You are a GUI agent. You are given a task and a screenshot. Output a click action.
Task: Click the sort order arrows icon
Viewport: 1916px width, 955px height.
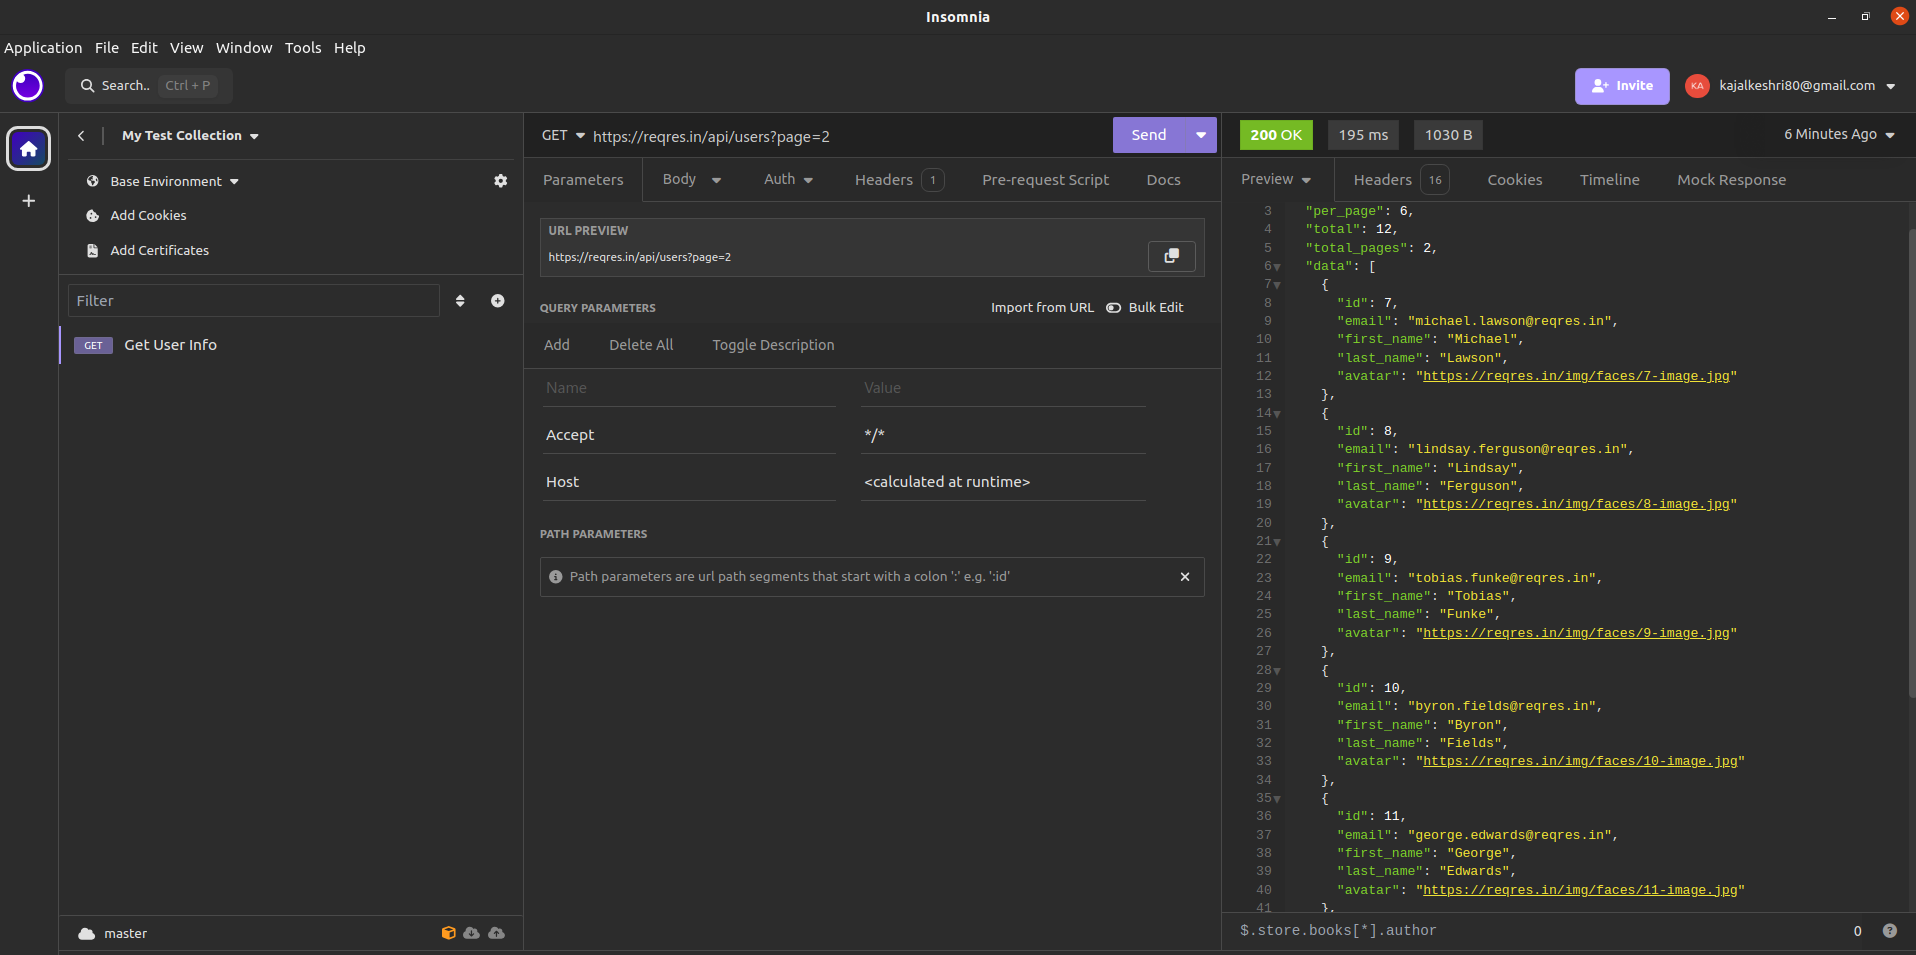[460, 301]
